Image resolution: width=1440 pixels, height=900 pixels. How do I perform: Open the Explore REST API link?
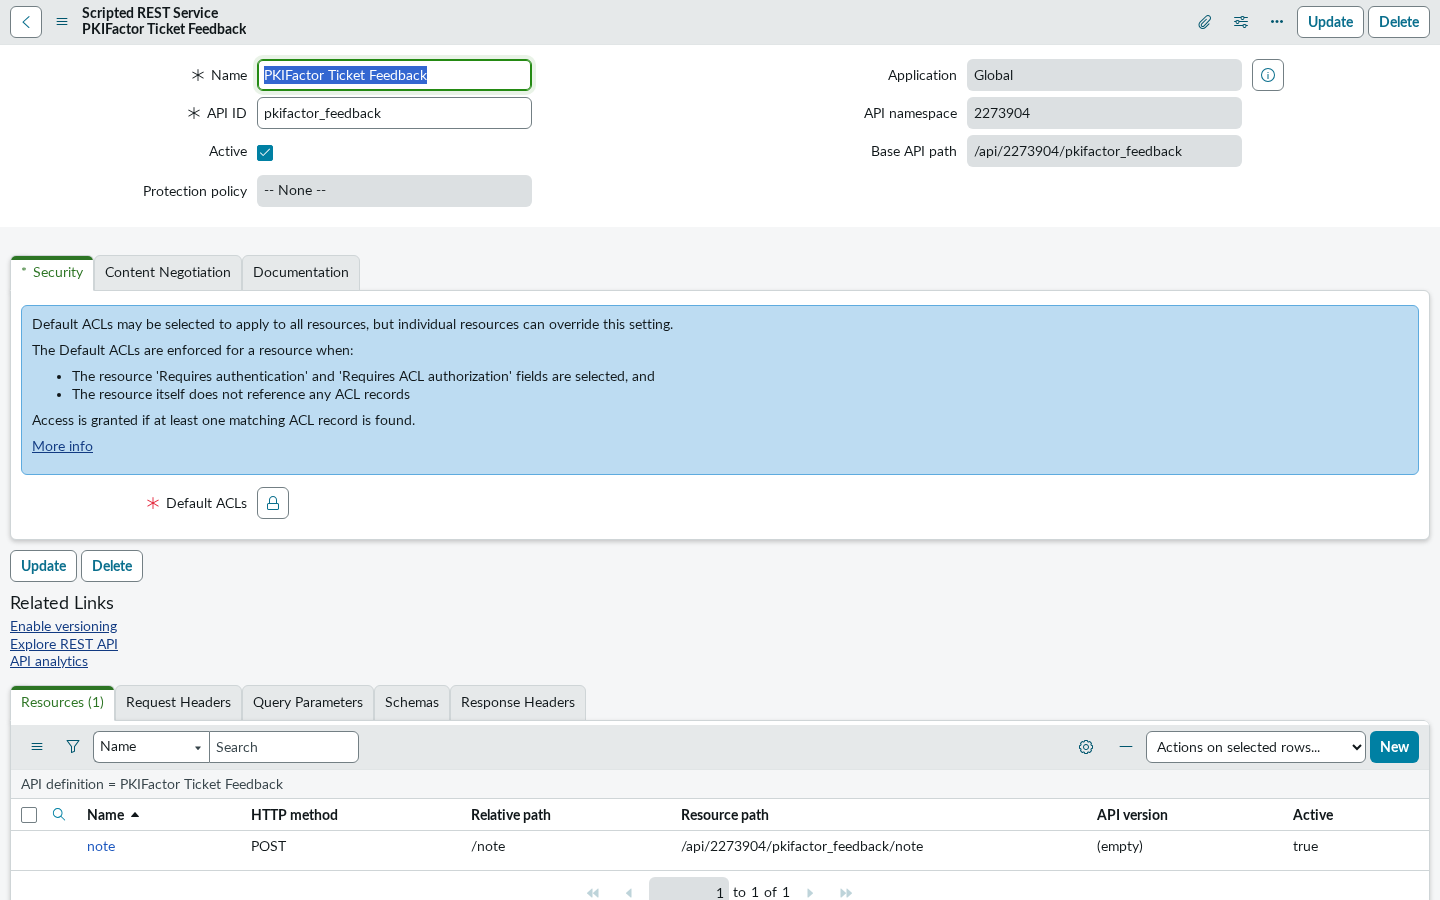tap(64, 644)
